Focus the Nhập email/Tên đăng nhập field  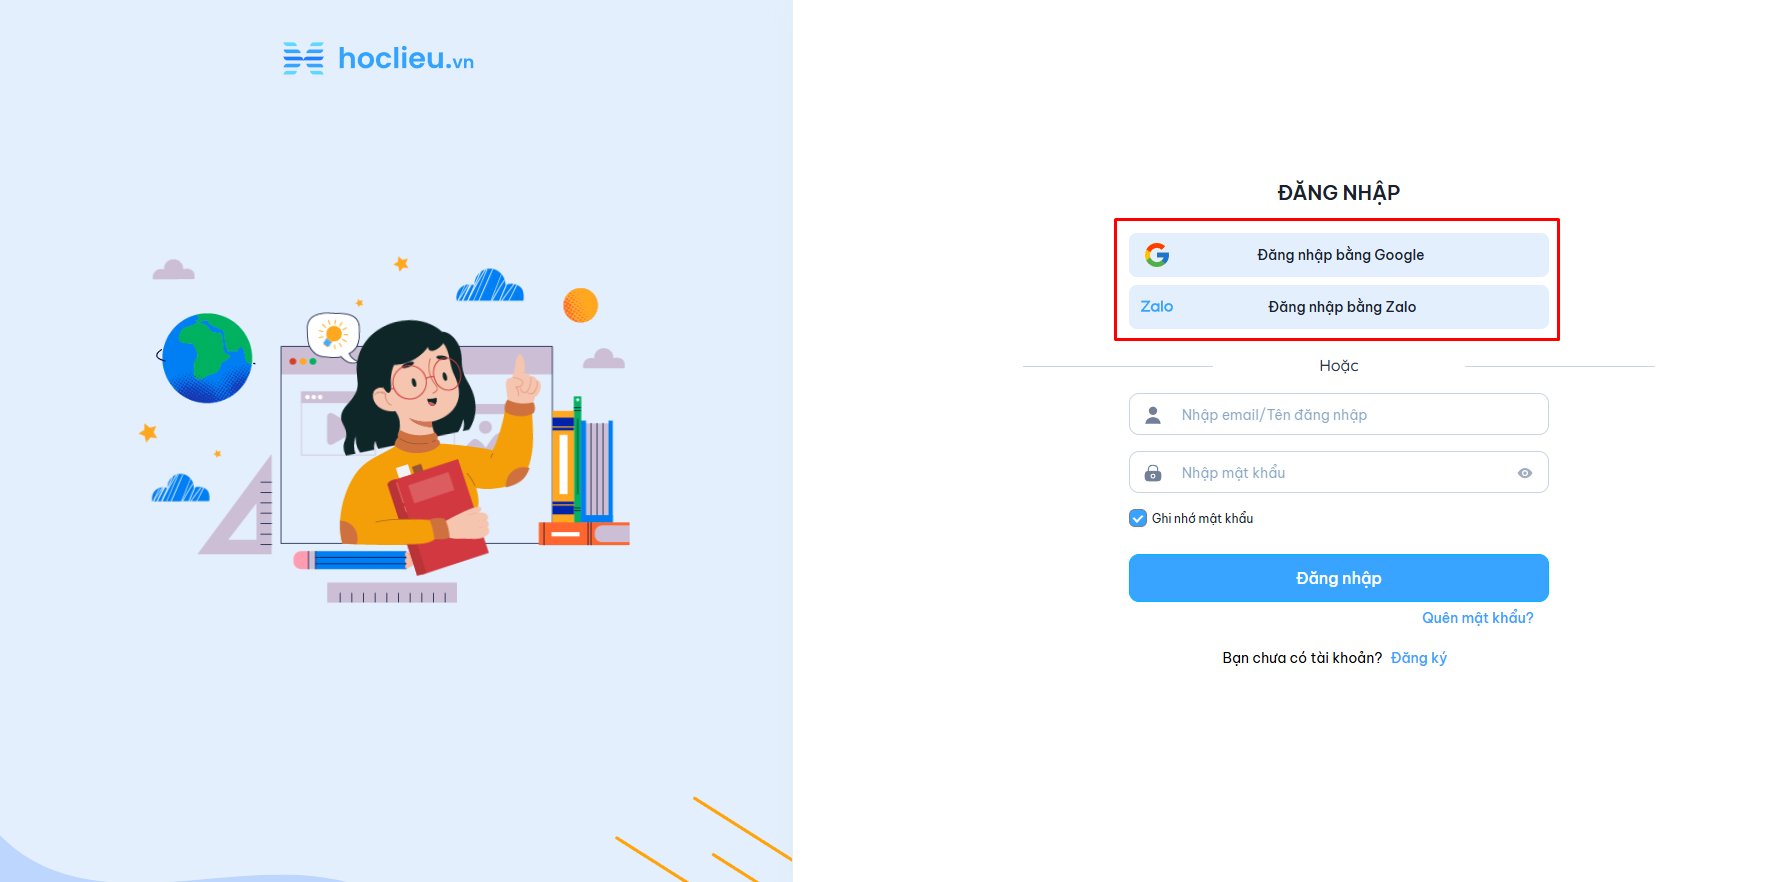click(1339, 414)
